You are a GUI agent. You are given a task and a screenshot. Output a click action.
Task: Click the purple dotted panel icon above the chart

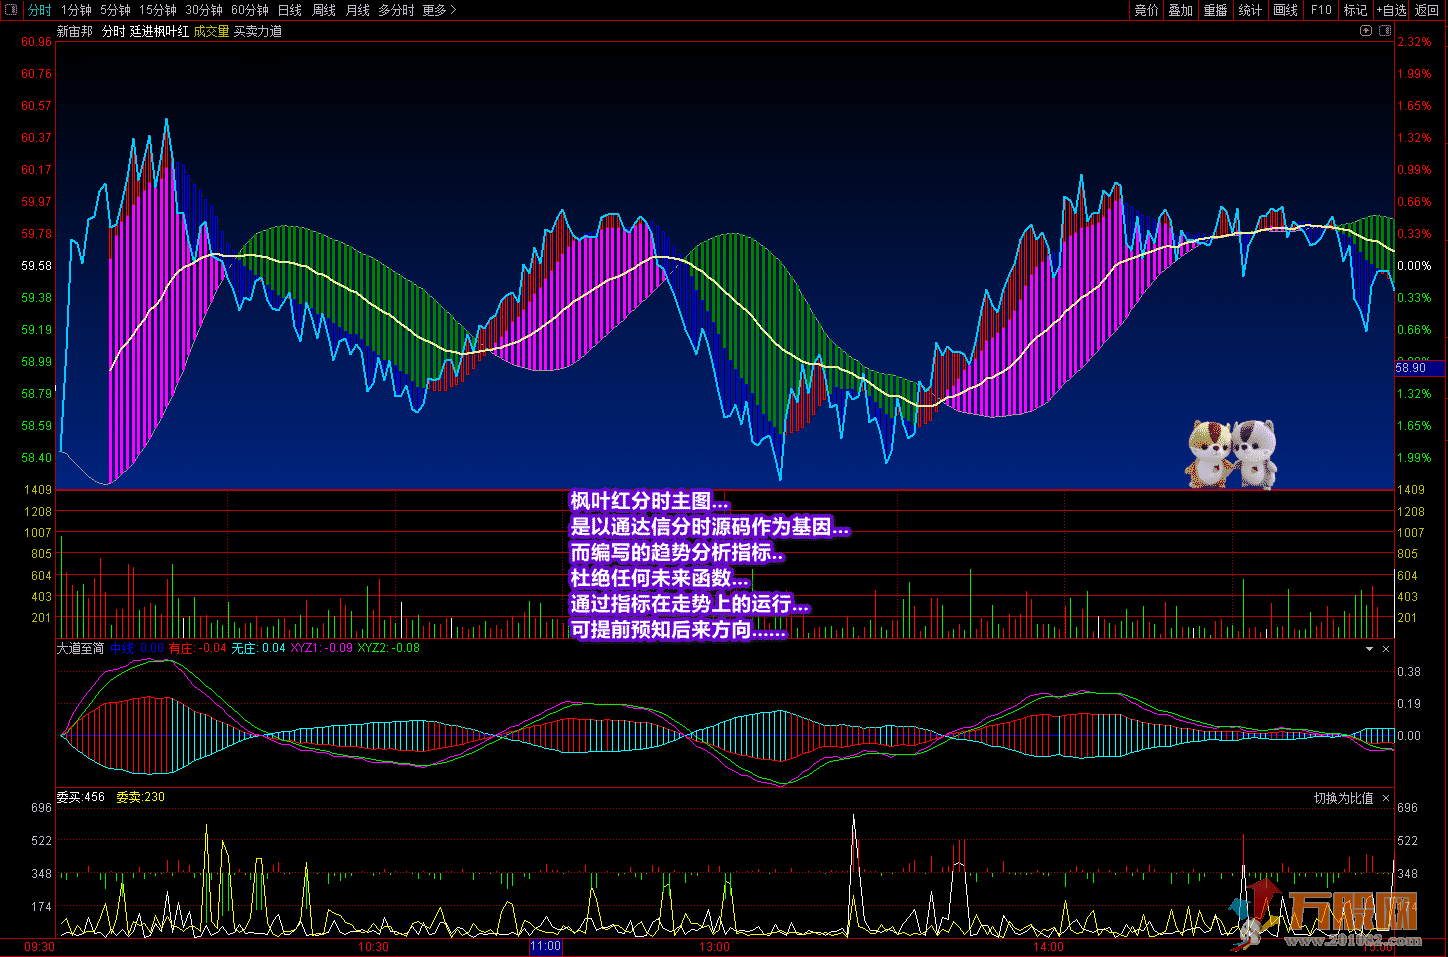pos(1385,31)
